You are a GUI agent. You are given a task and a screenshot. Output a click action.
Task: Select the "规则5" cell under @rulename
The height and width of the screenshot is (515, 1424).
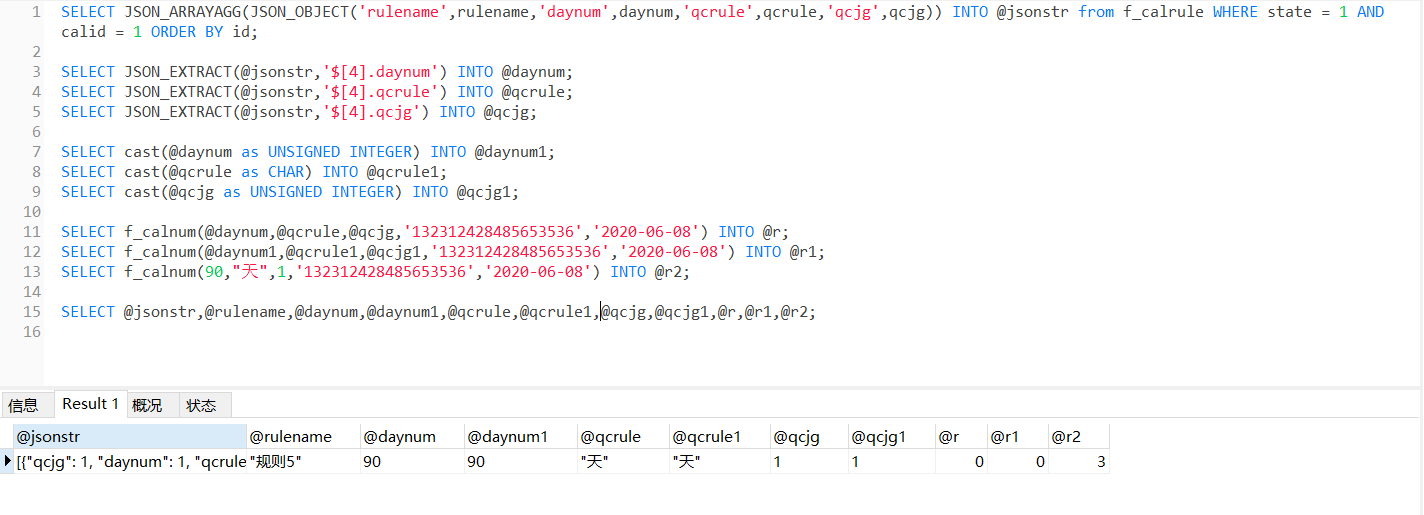[x=303, y=462]
